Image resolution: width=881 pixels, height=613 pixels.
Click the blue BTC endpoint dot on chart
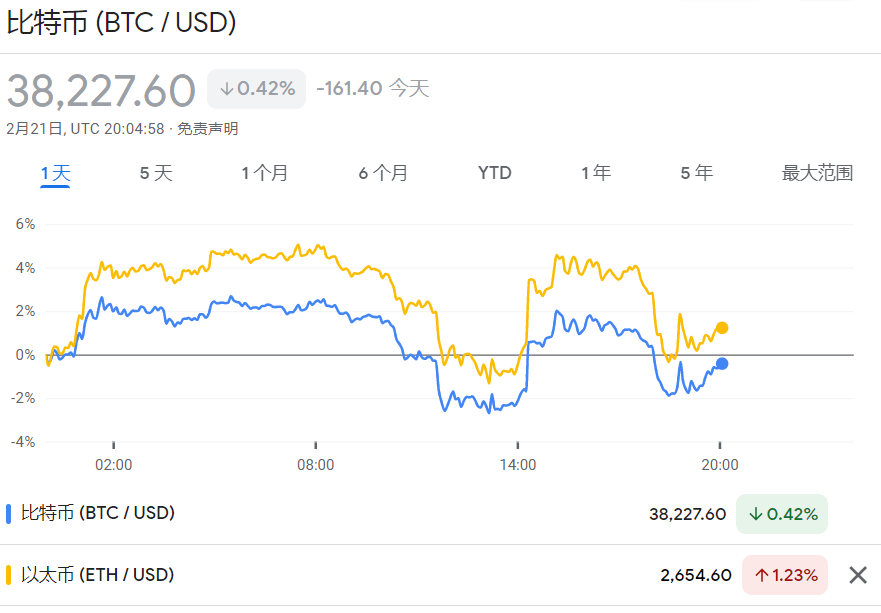[x=721, y=364]
